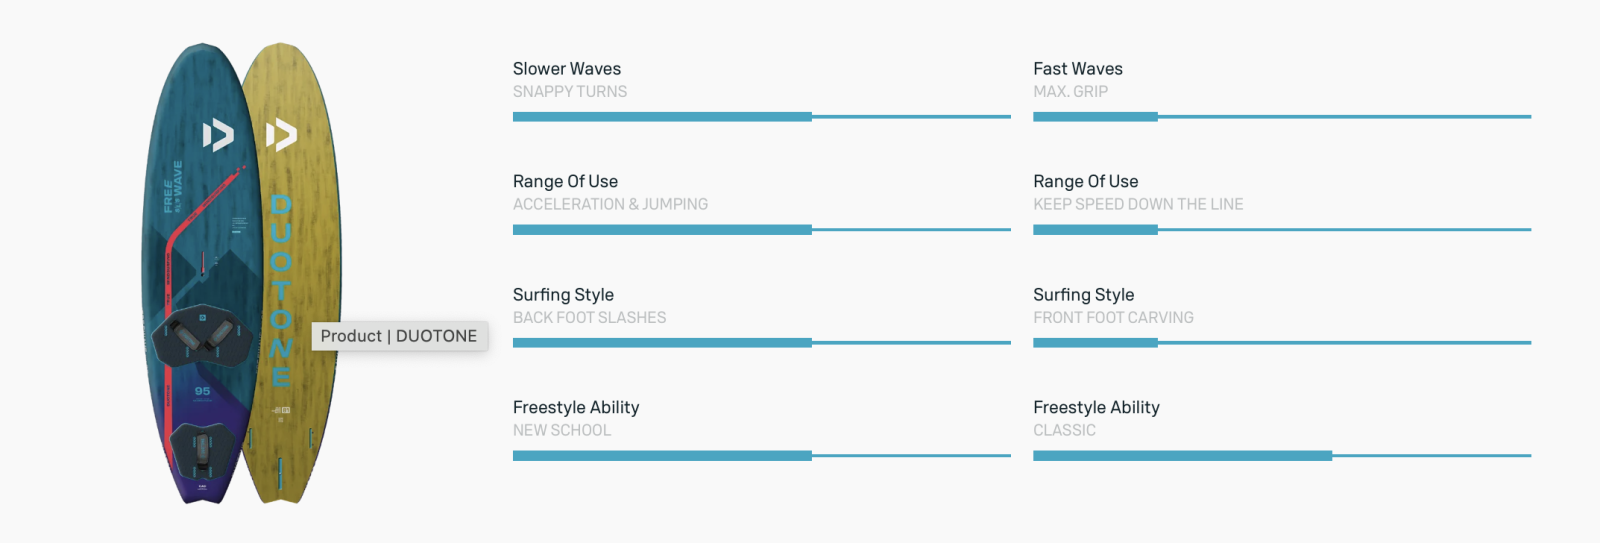Click the Slower Waves snappy turns rating bar
The height and width of the screenshot is (543, 1600).
point(761,117)
